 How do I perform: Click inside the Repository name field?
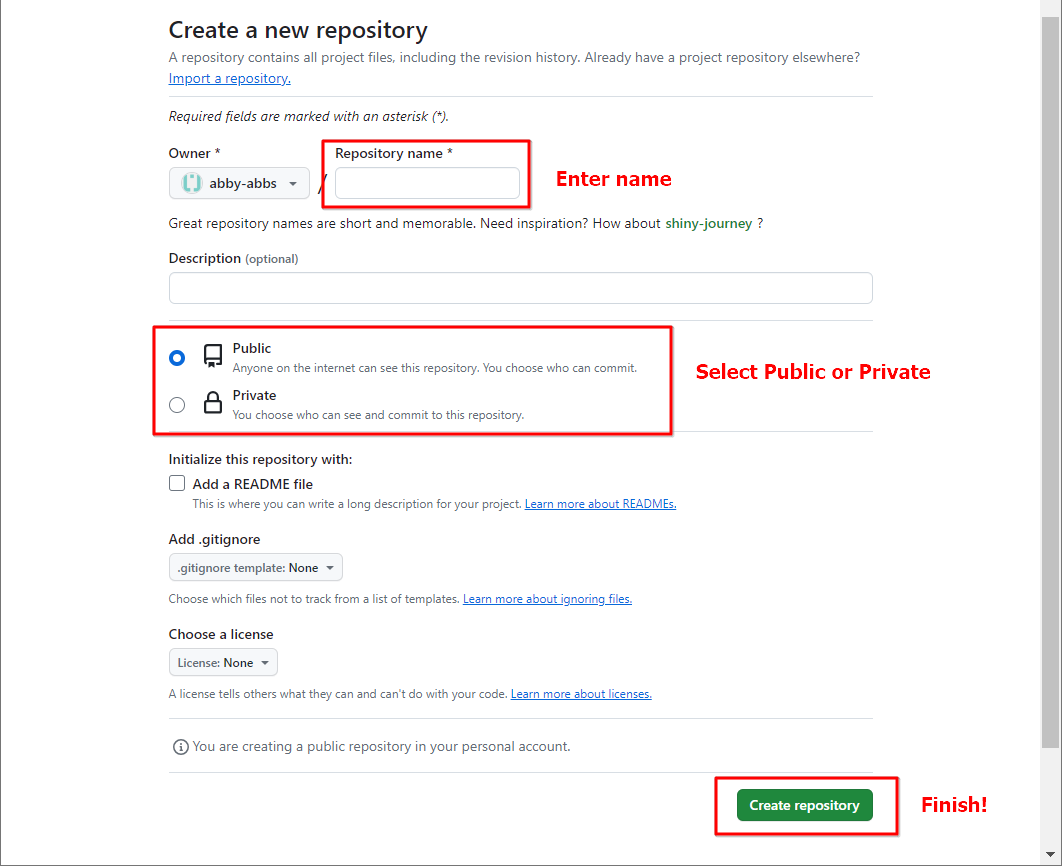[426, 184]
